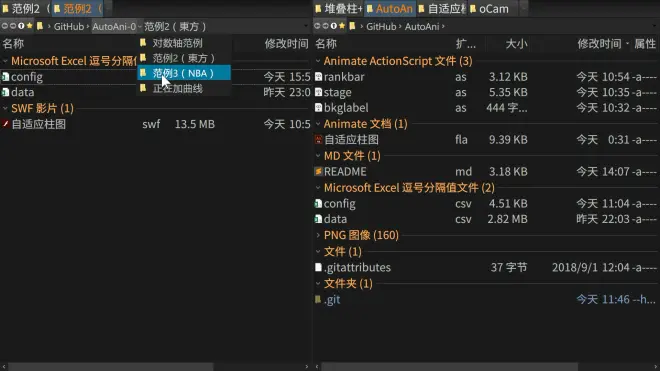Click the rankbar ActionScript file icon
The width and height of the screenshot is (660, 371).
pos(319,77)
